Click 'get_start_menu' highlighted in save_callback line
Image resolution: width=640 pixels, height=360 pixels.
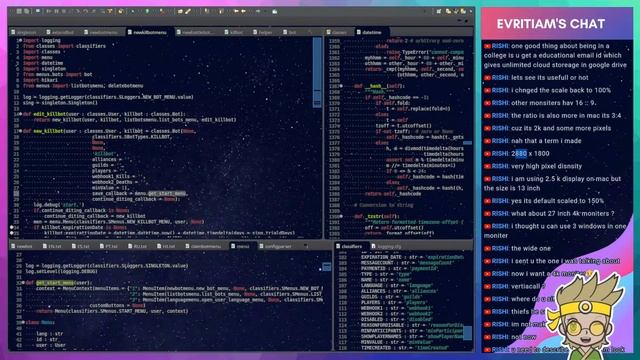tap(167, 193)
